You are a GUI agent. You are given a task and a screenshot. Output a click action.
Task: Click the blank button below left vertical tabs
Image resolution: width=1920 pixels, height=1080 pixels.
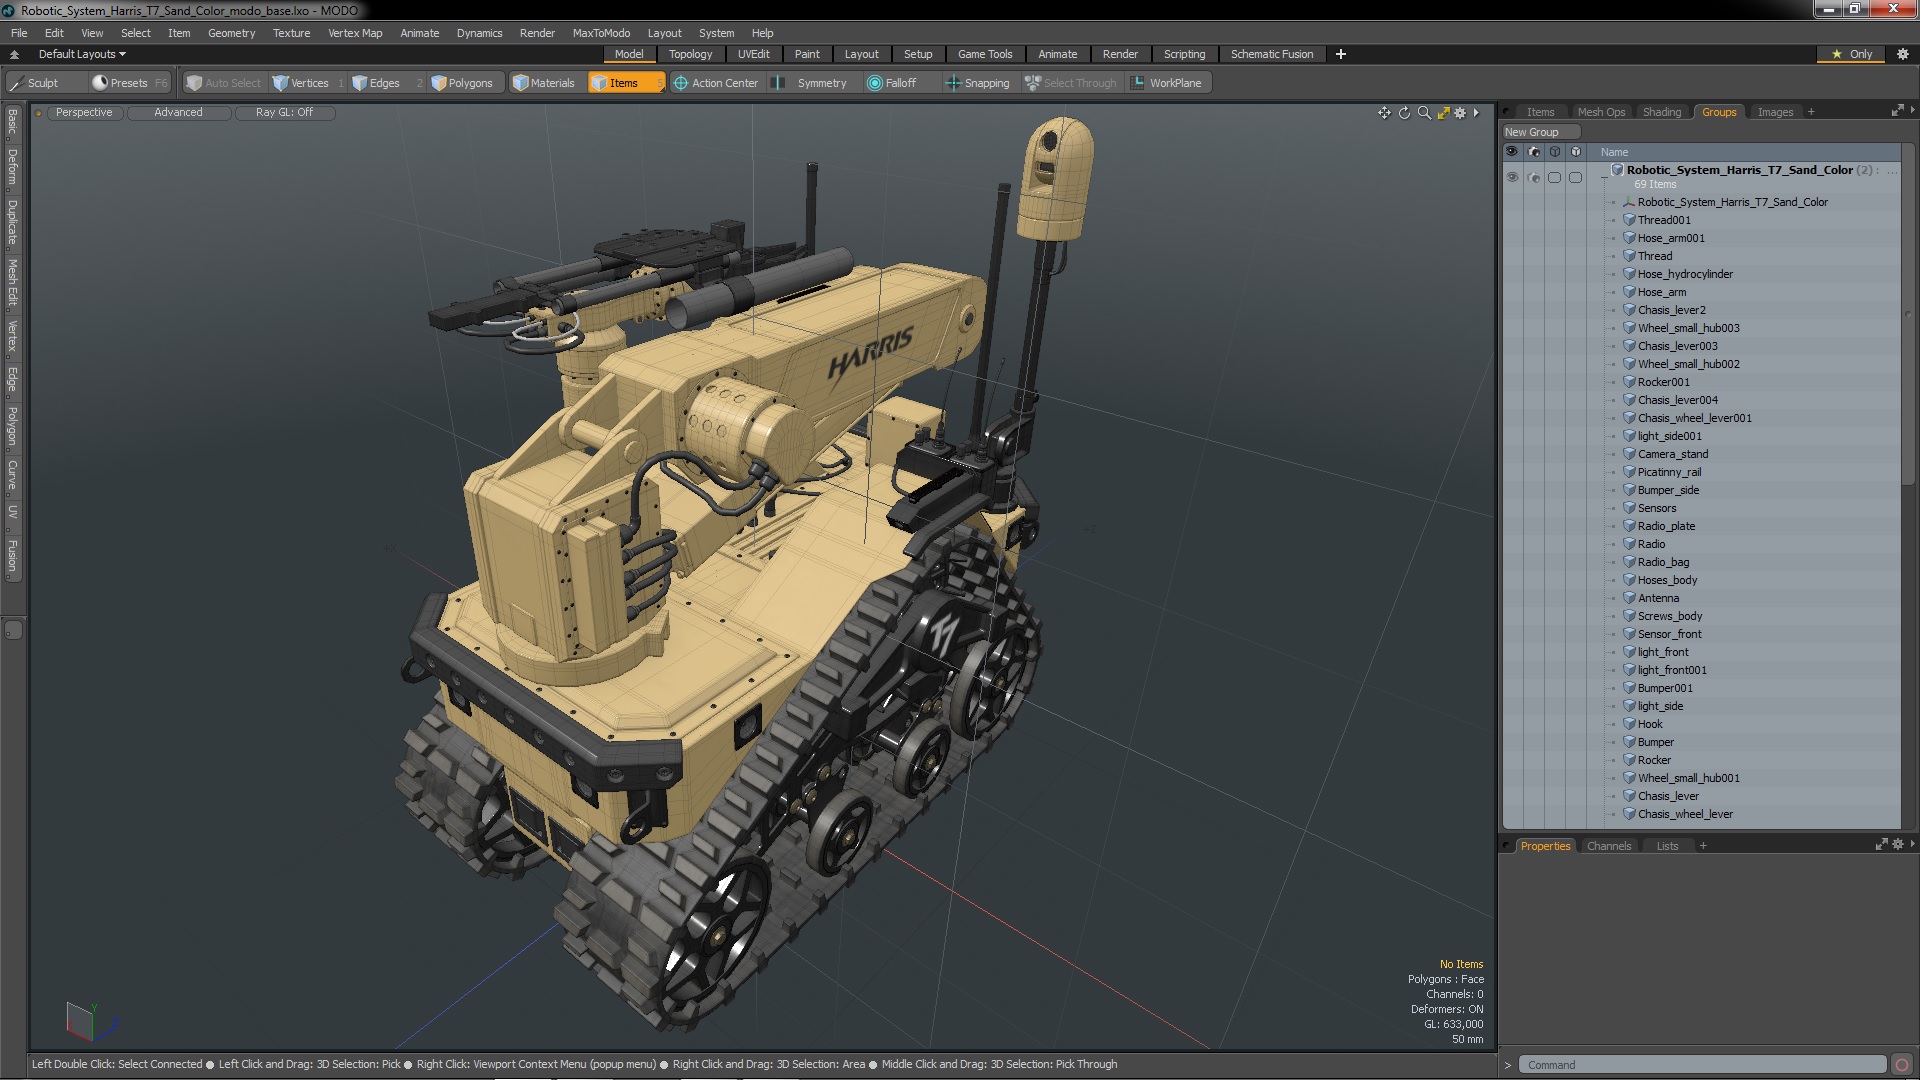point(13,630)
